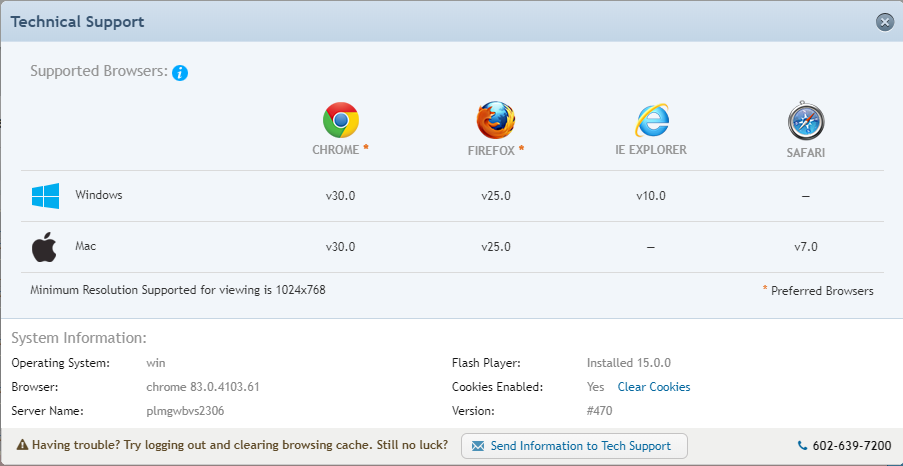Click Flash Player value Installed 15.0.0

click(x=629, y=363)
